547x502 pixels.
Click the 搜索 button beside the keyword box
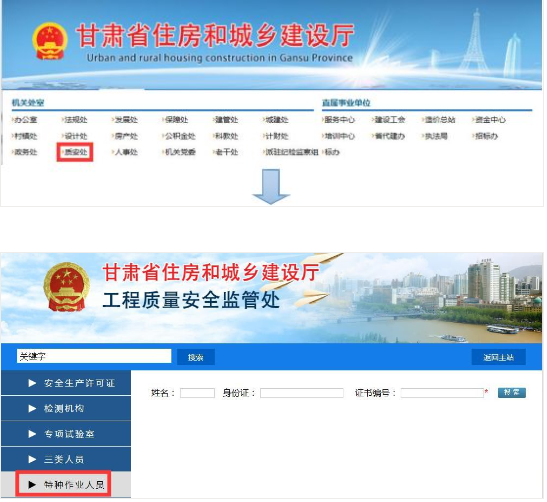(196, 357)
